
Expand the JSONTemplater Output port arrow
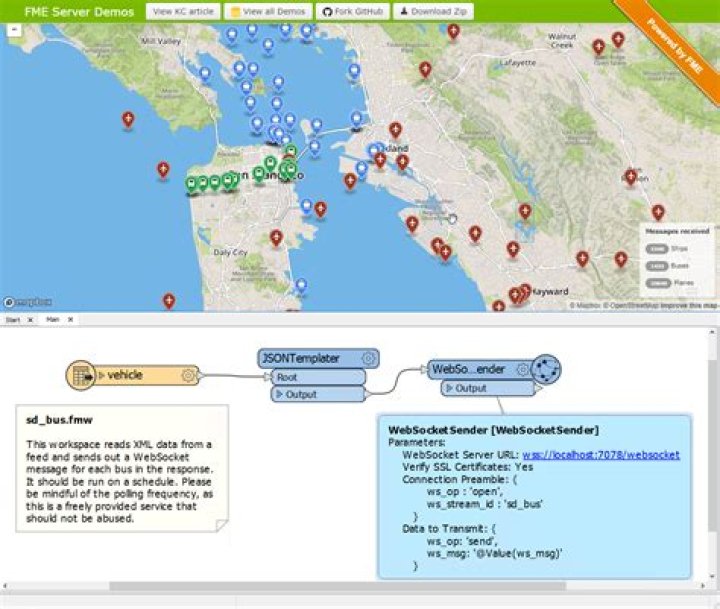tap(278, 394)
